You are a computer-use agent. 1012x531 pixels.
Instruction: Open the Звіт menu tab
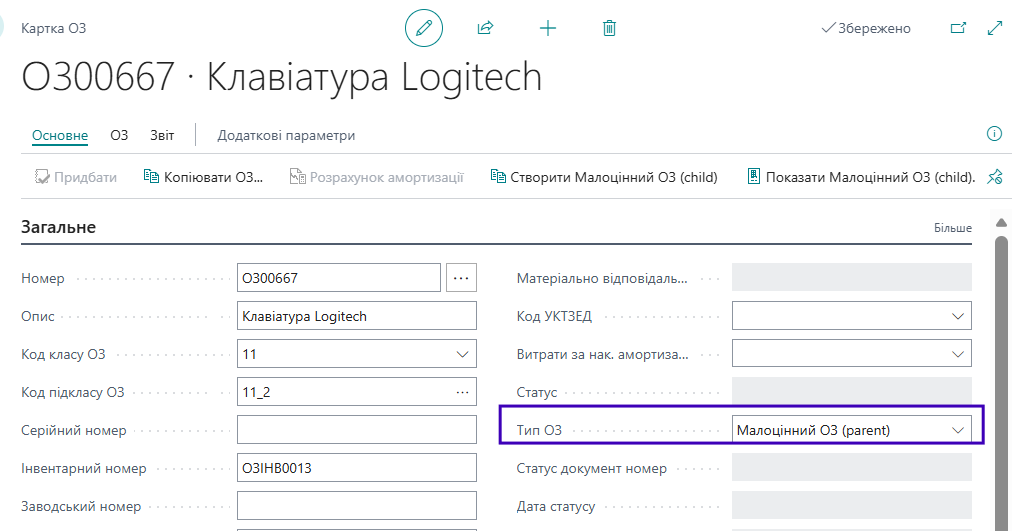pyautogui.click(x=162, y=135)
